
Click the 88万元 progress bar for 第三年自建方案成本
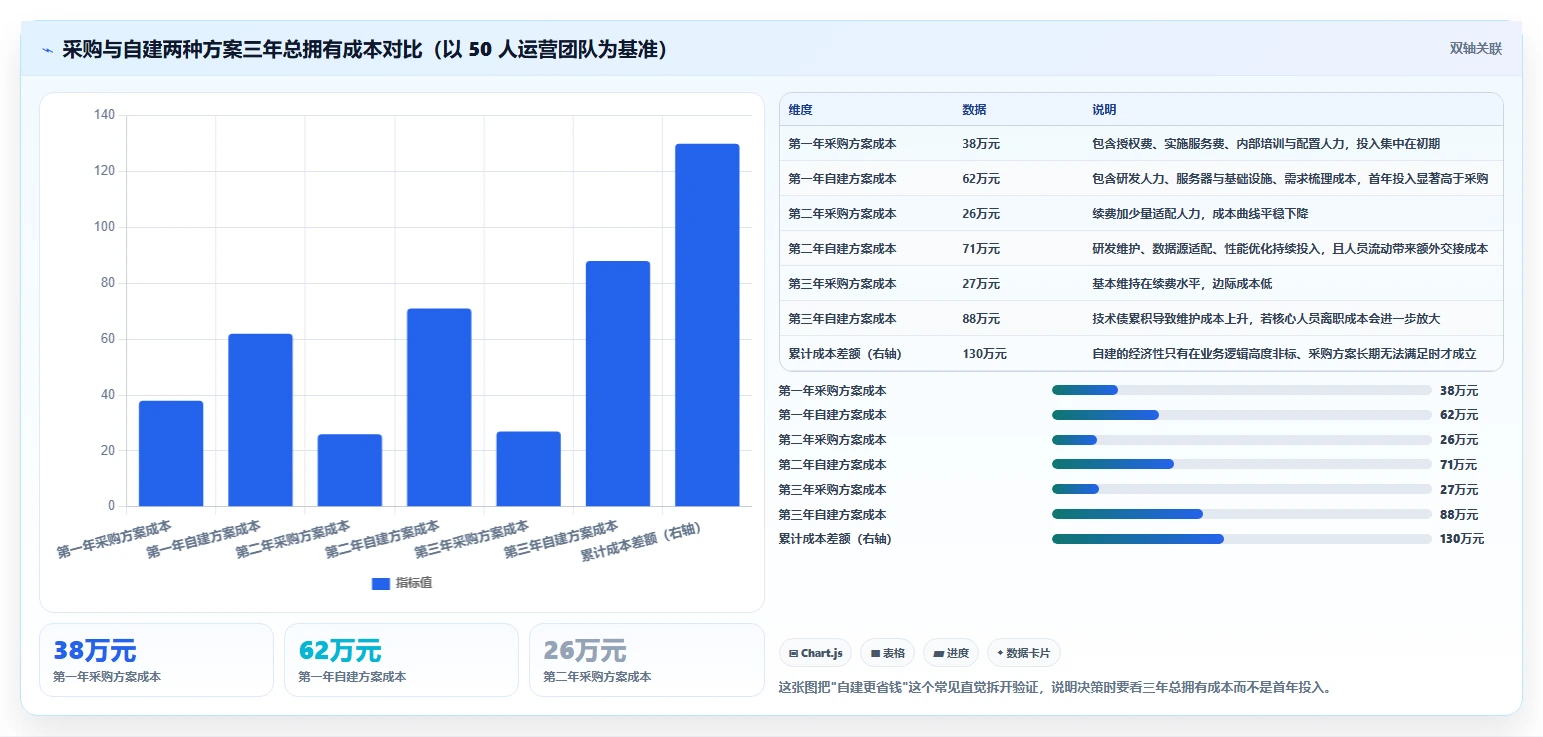(x=1242, y=514)
